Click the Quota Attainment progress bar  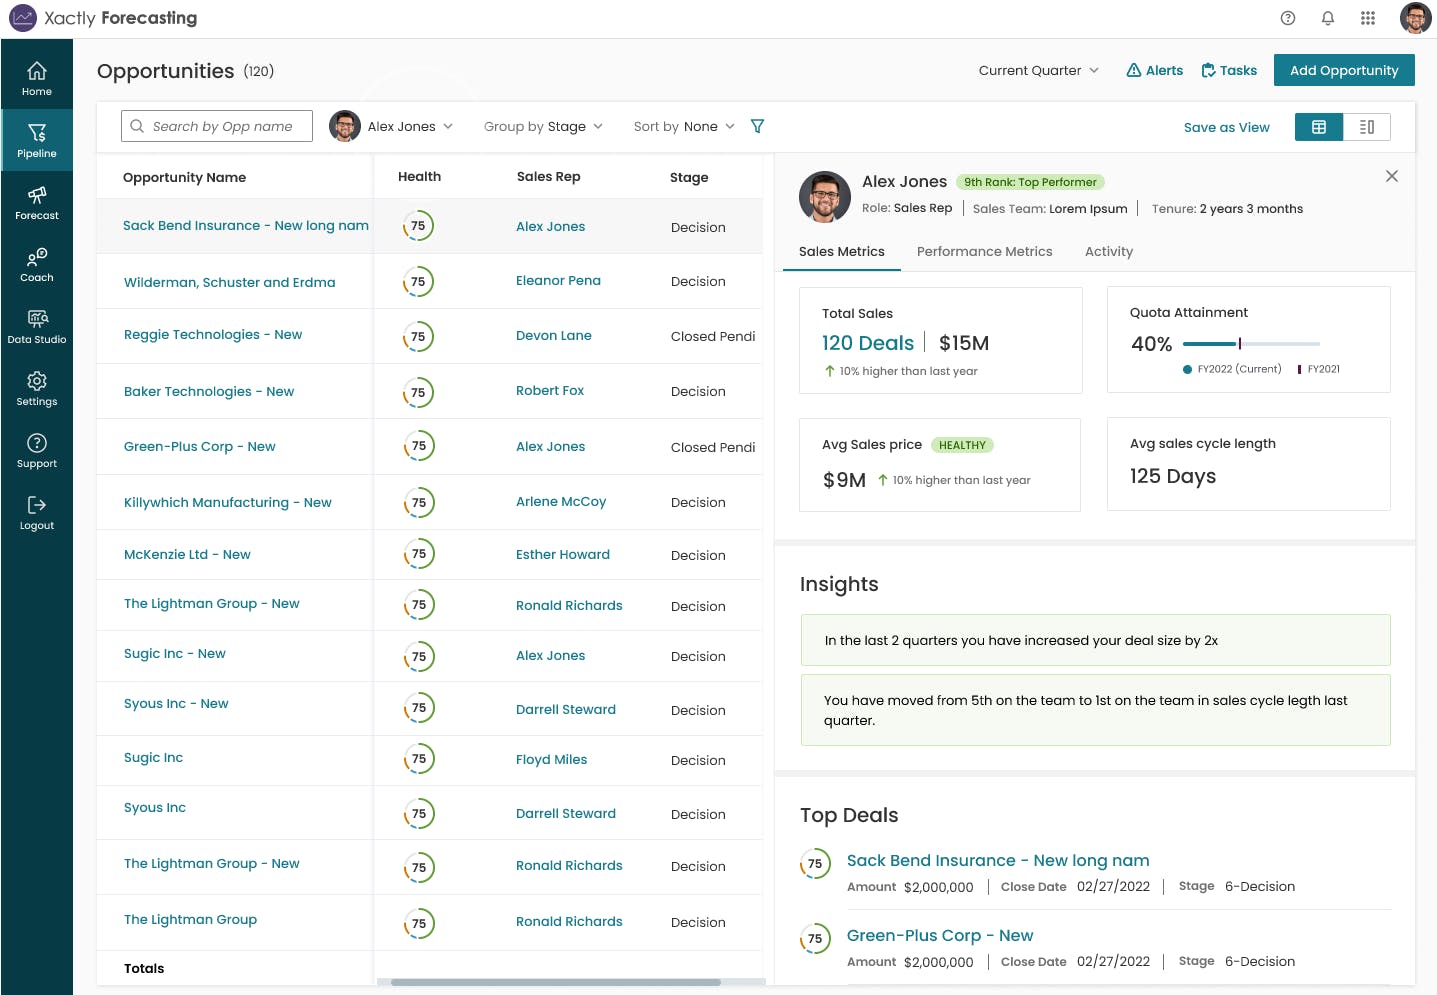pos(1251,344)
